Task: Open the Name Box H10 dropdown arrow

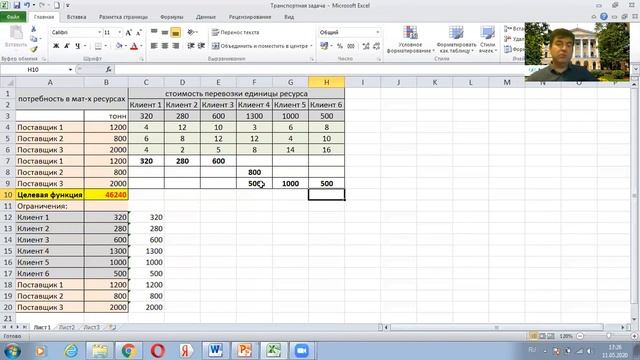Action: (x=70, y=70)
